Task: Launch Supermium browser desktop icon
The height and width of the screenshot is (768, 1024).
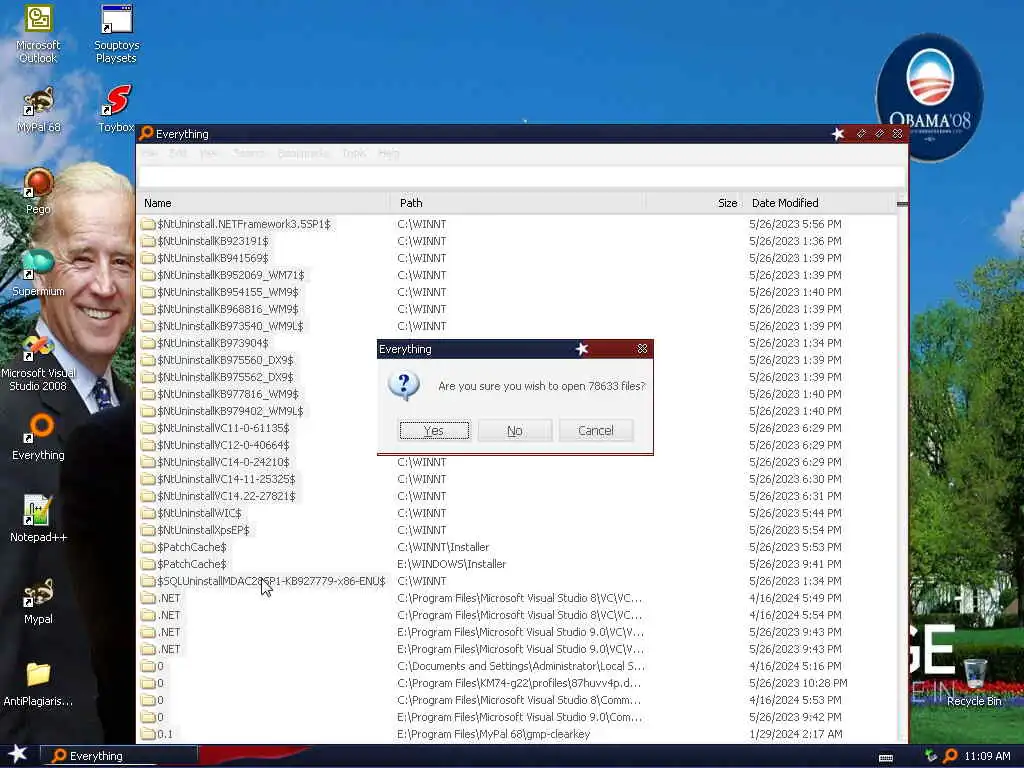Action: tap(38, 273)
